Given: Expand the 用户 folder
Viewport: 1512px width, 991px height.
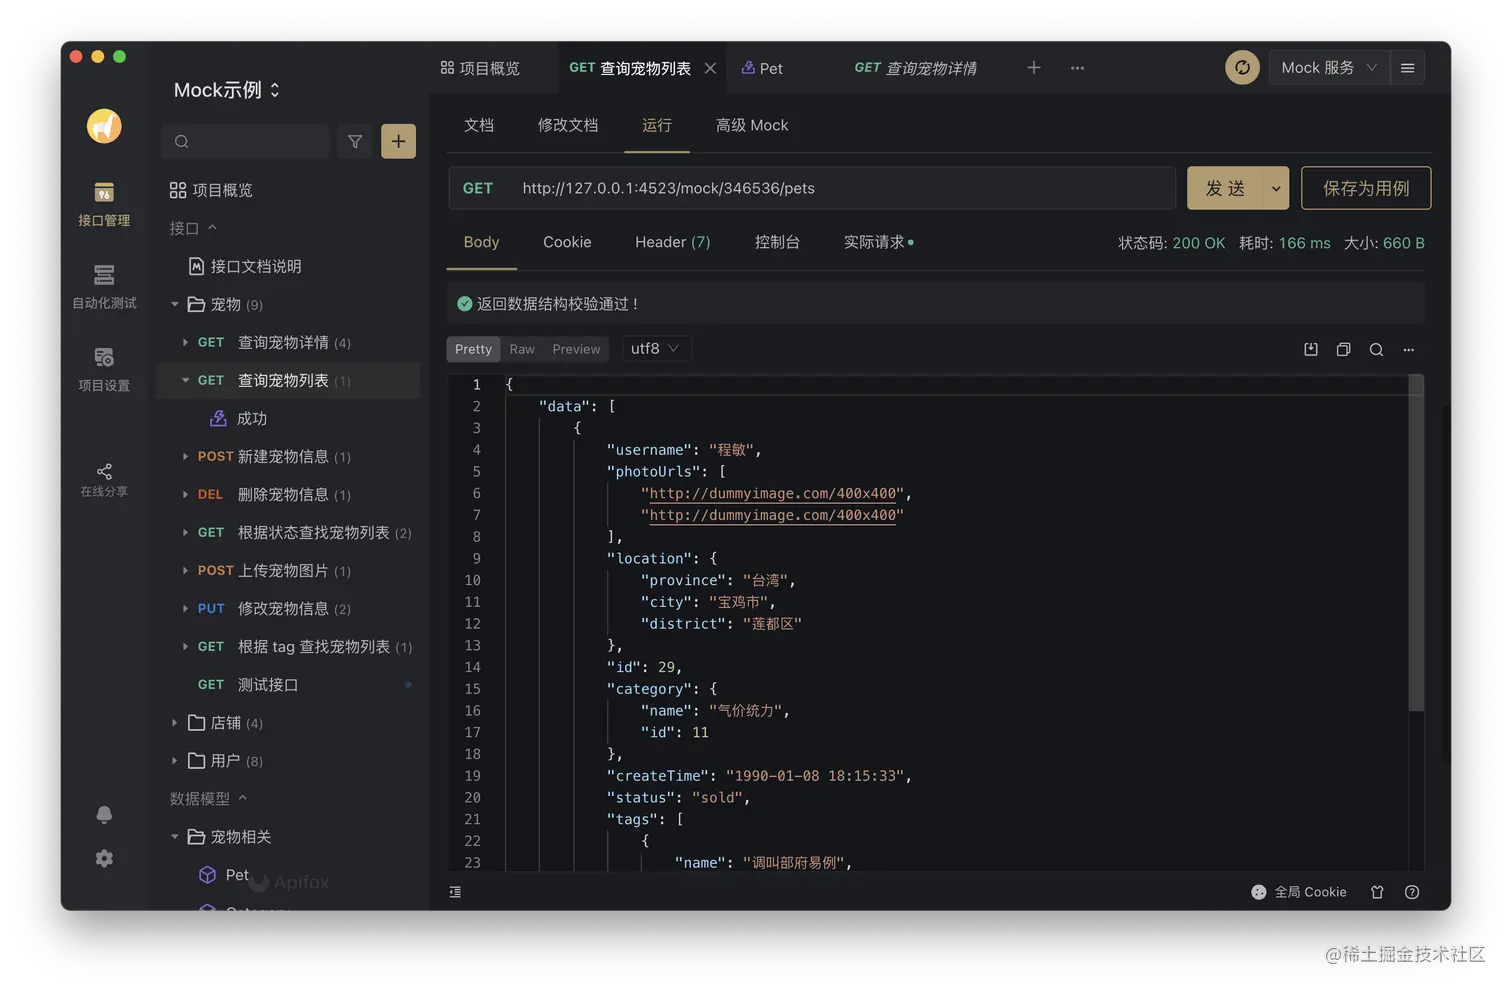Looking at the screenshot, I should [175, 760].
